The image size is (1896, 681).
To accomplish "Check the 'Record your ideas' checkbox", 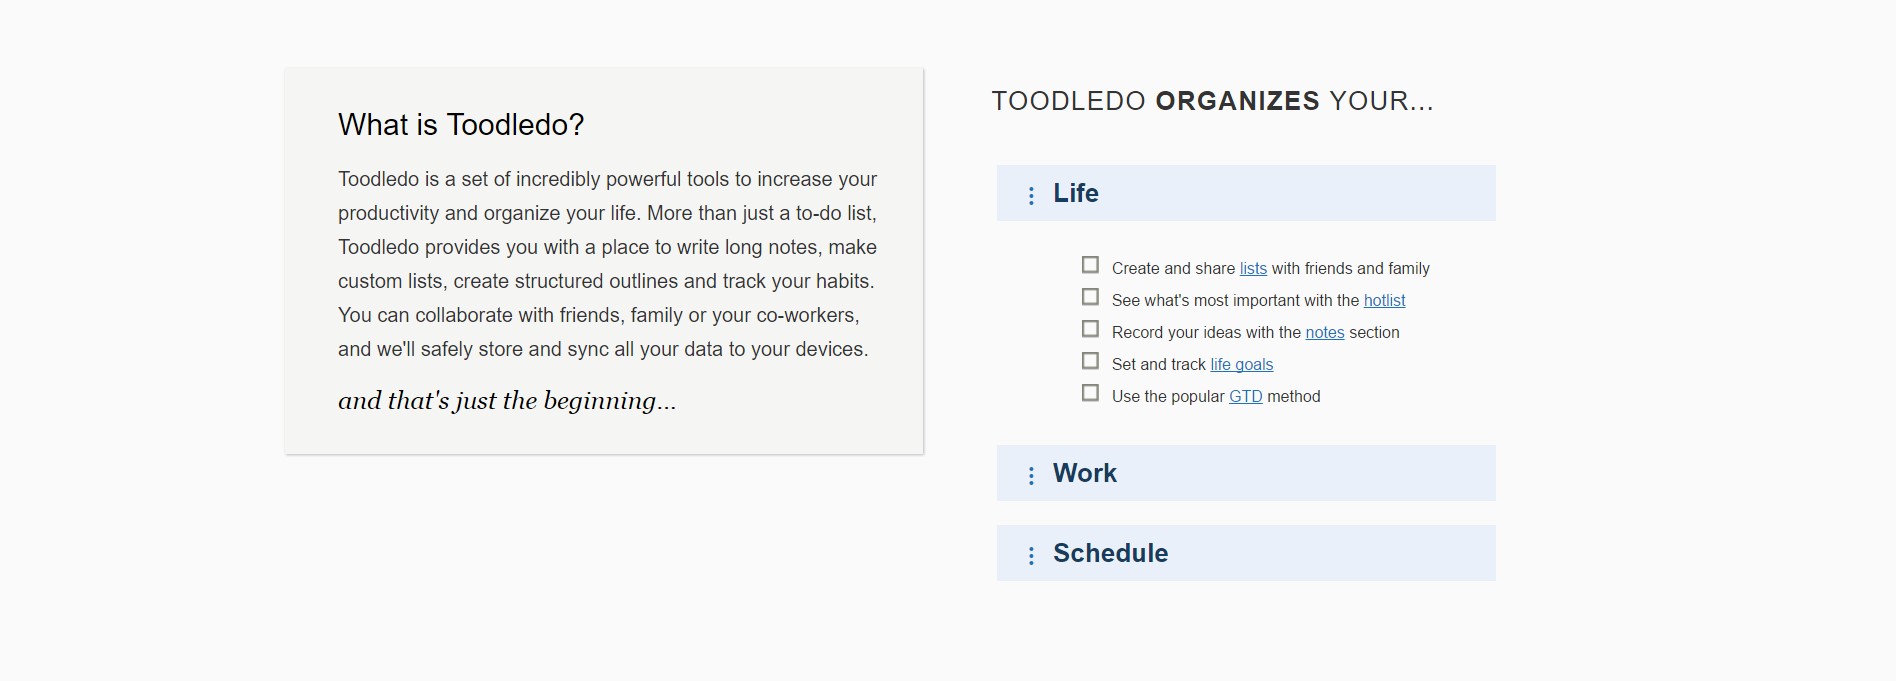I will click(x=1090, y=329).
